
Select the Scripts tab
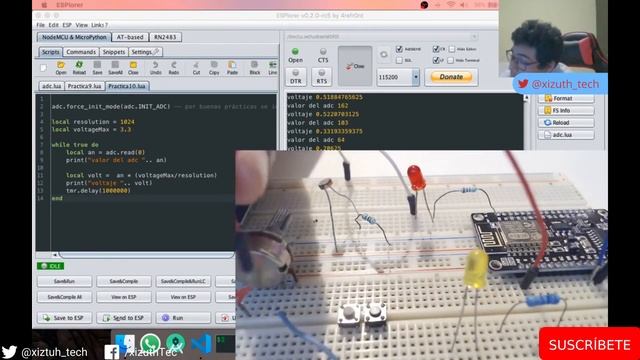pyautogui.click(x=51, y=52)
